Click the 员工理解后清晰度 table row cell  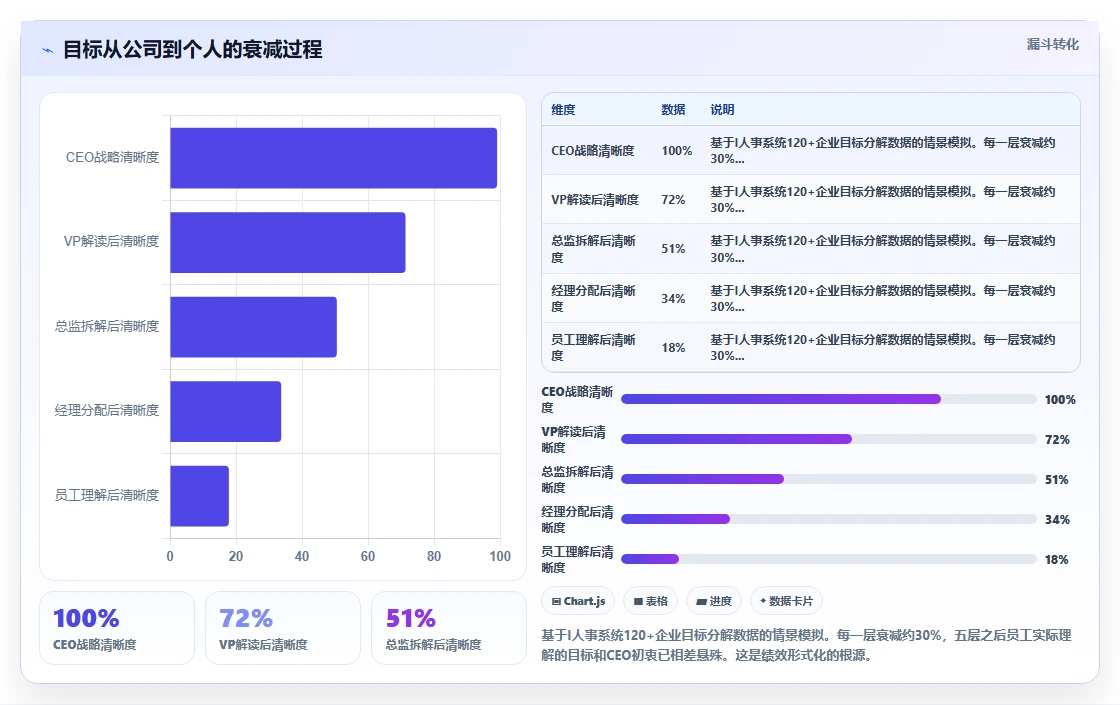594,347
